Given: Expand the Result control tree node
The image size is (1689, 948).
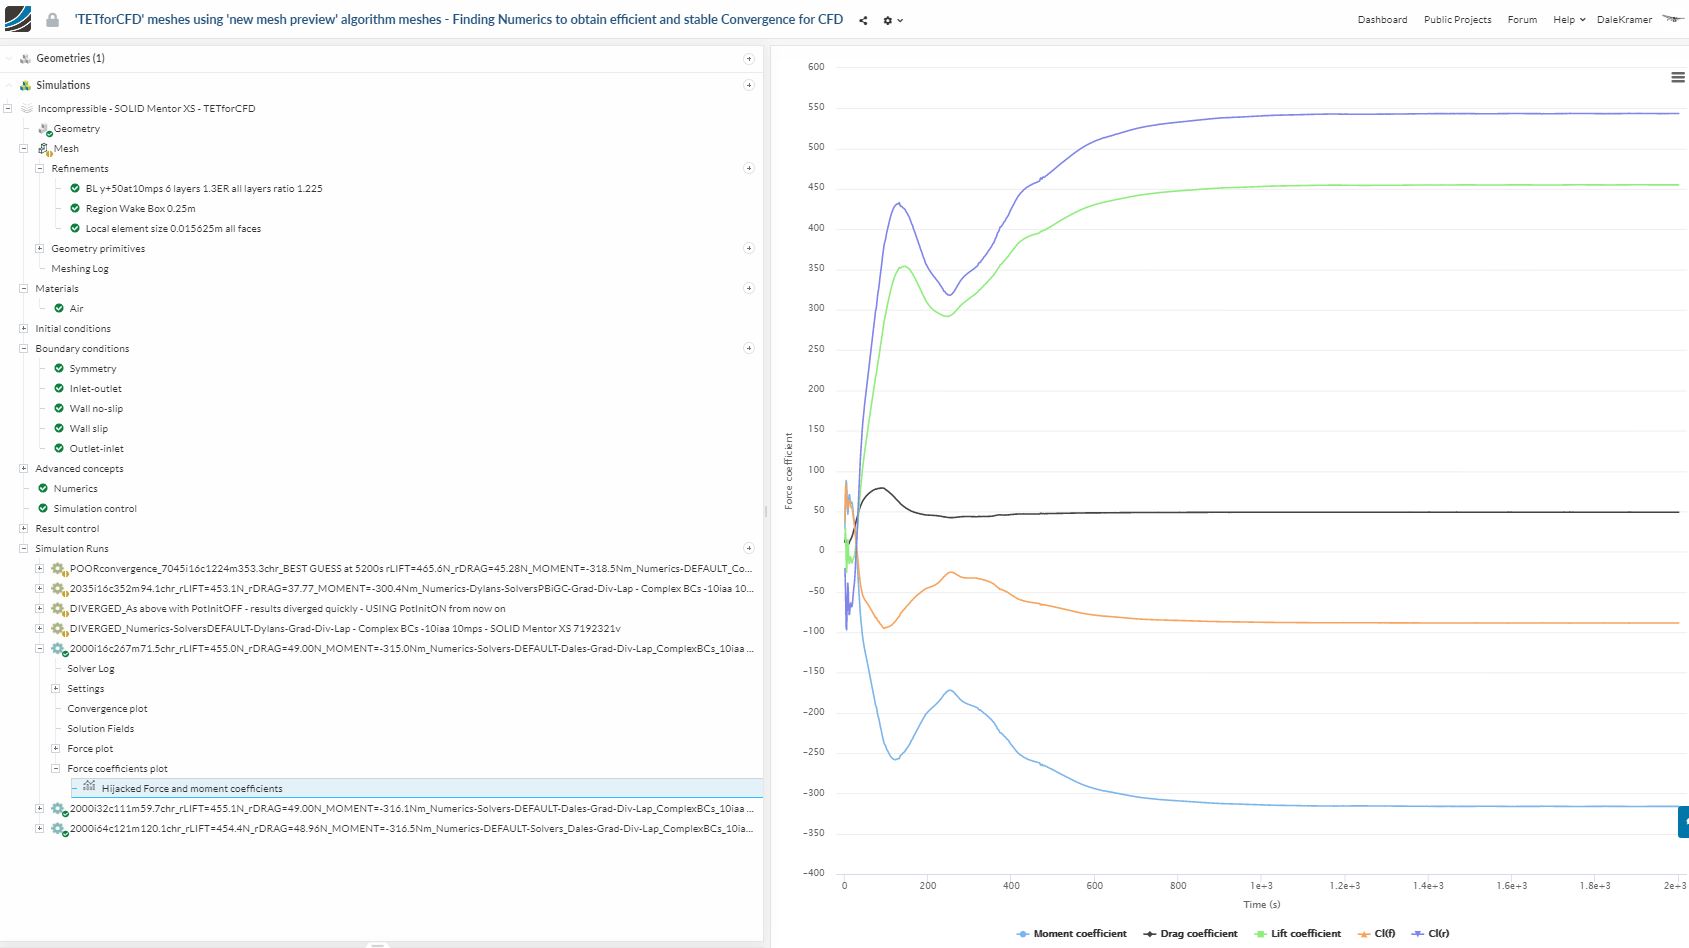Looking at the screenshot, I should (24, 528).
